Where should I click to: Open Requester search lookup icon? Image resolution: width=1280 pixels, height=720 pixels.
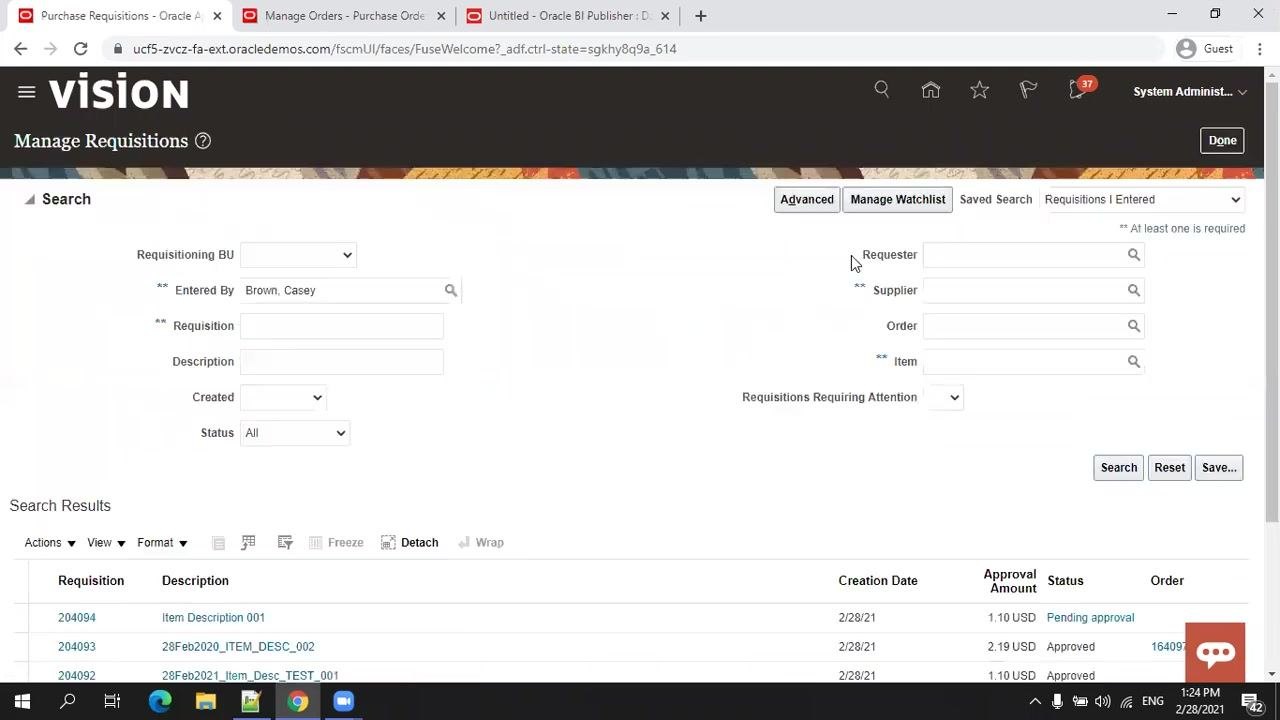pyautogui.click(x=1133, y=255)
